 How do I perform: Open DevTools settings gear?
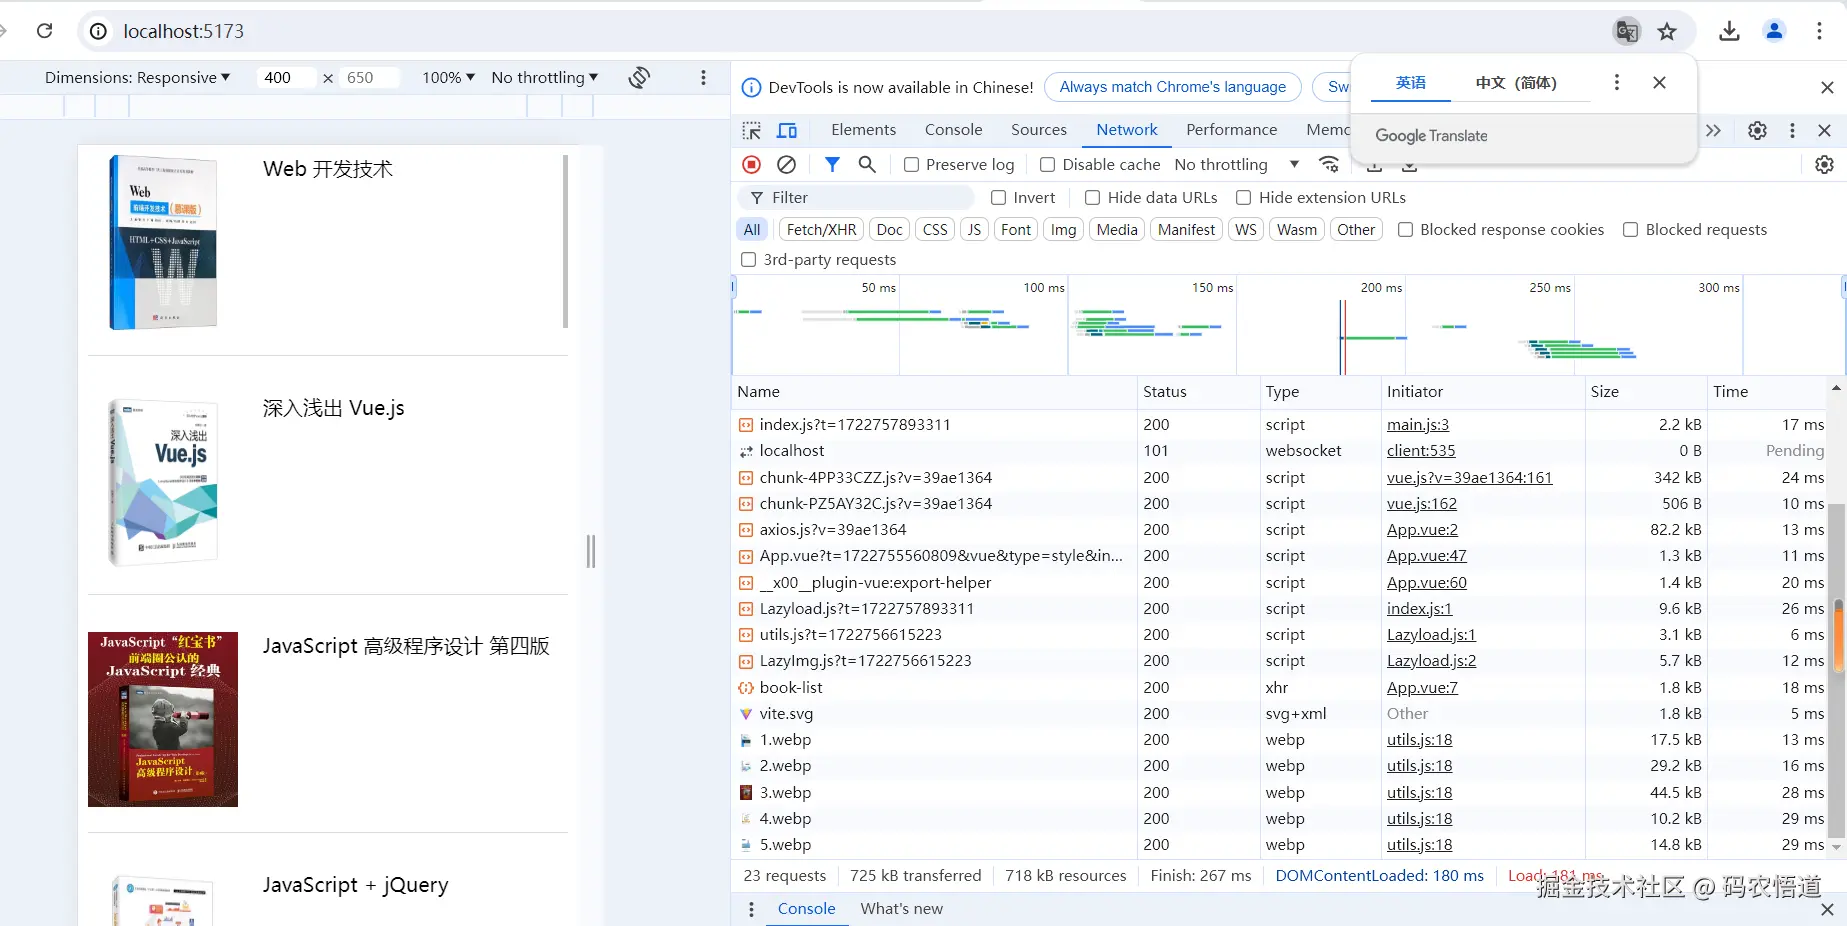point(1757,130)
